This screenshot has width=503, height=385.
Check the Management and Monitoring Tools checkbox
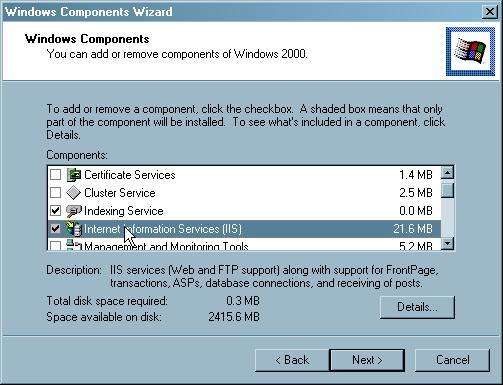point(55,246)
